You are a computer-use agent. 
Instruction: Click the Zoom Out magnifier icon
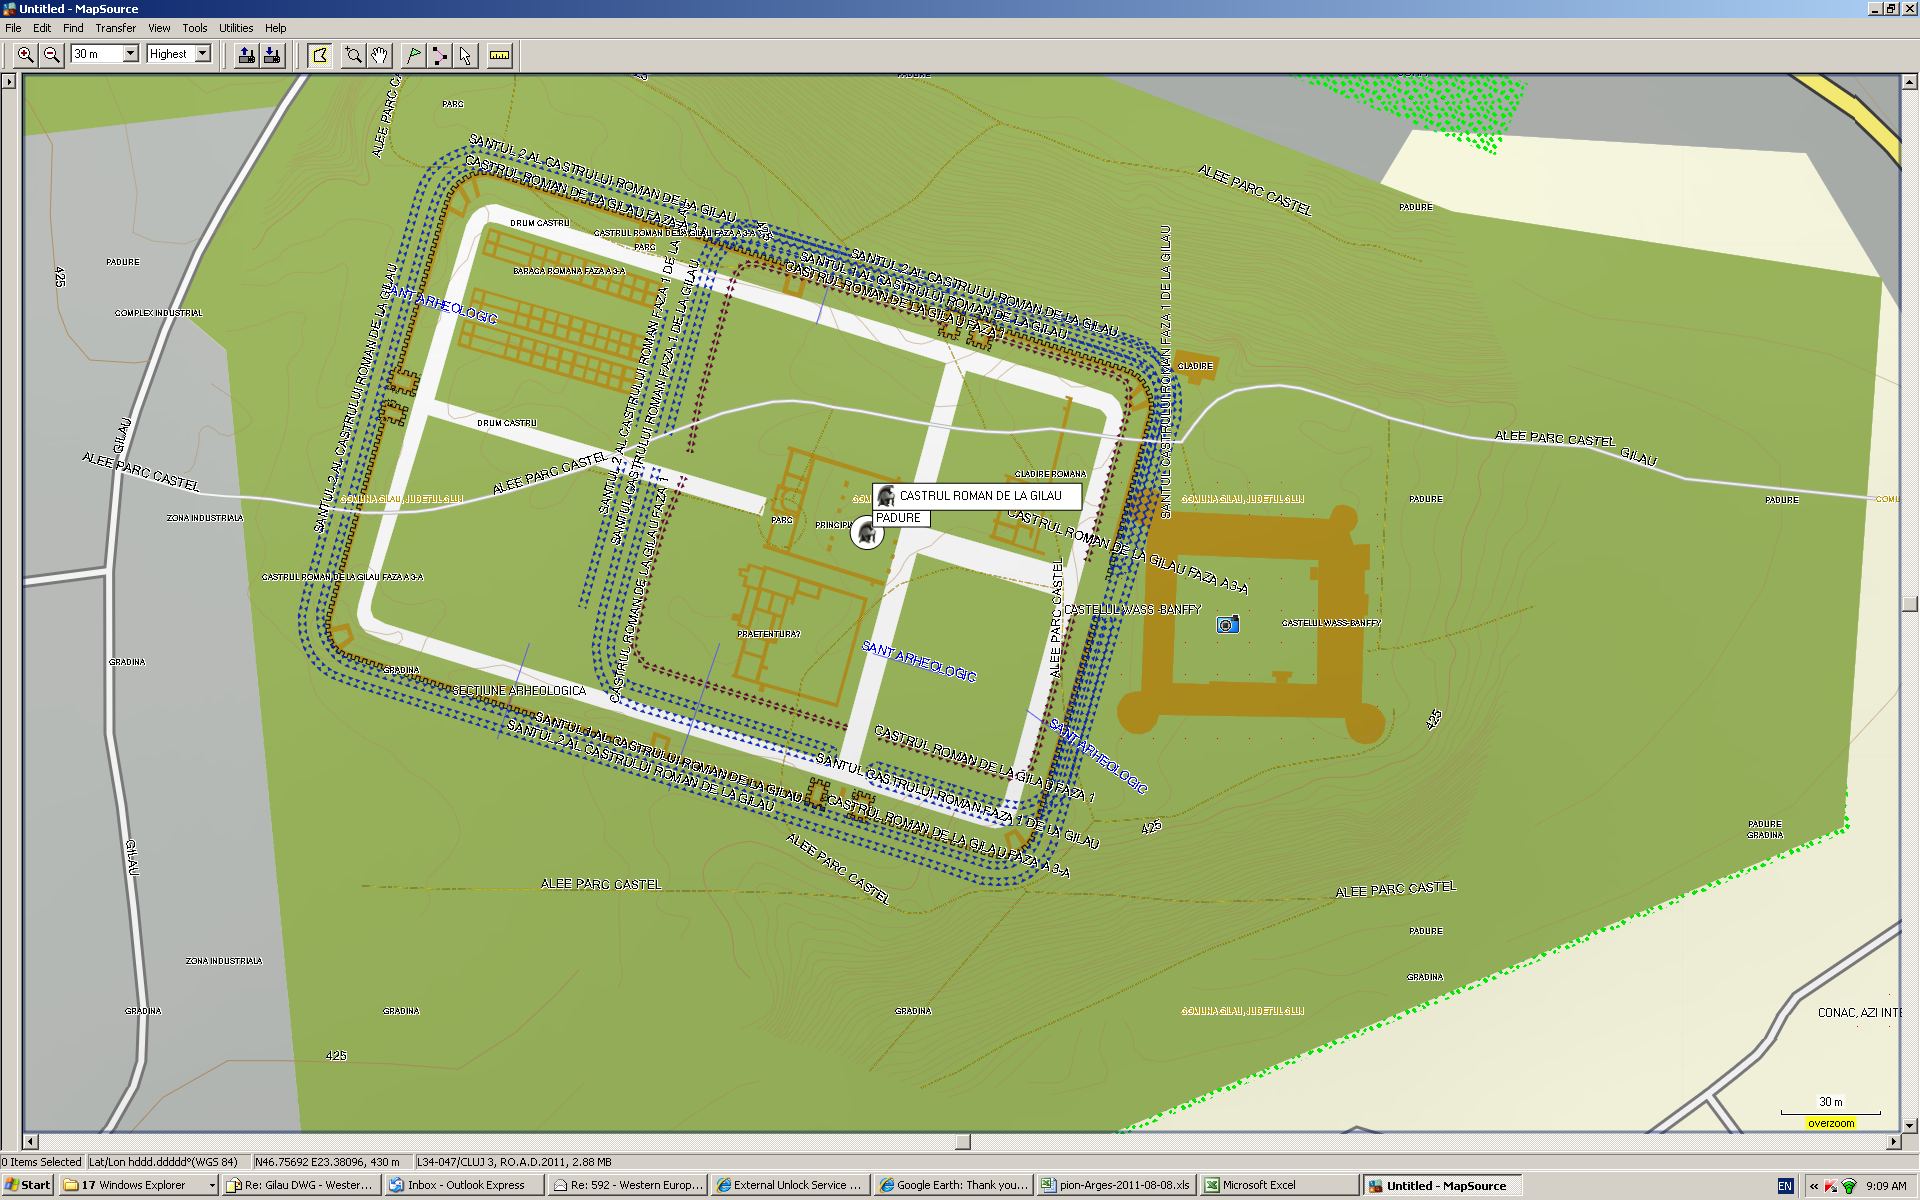(52, 55)
